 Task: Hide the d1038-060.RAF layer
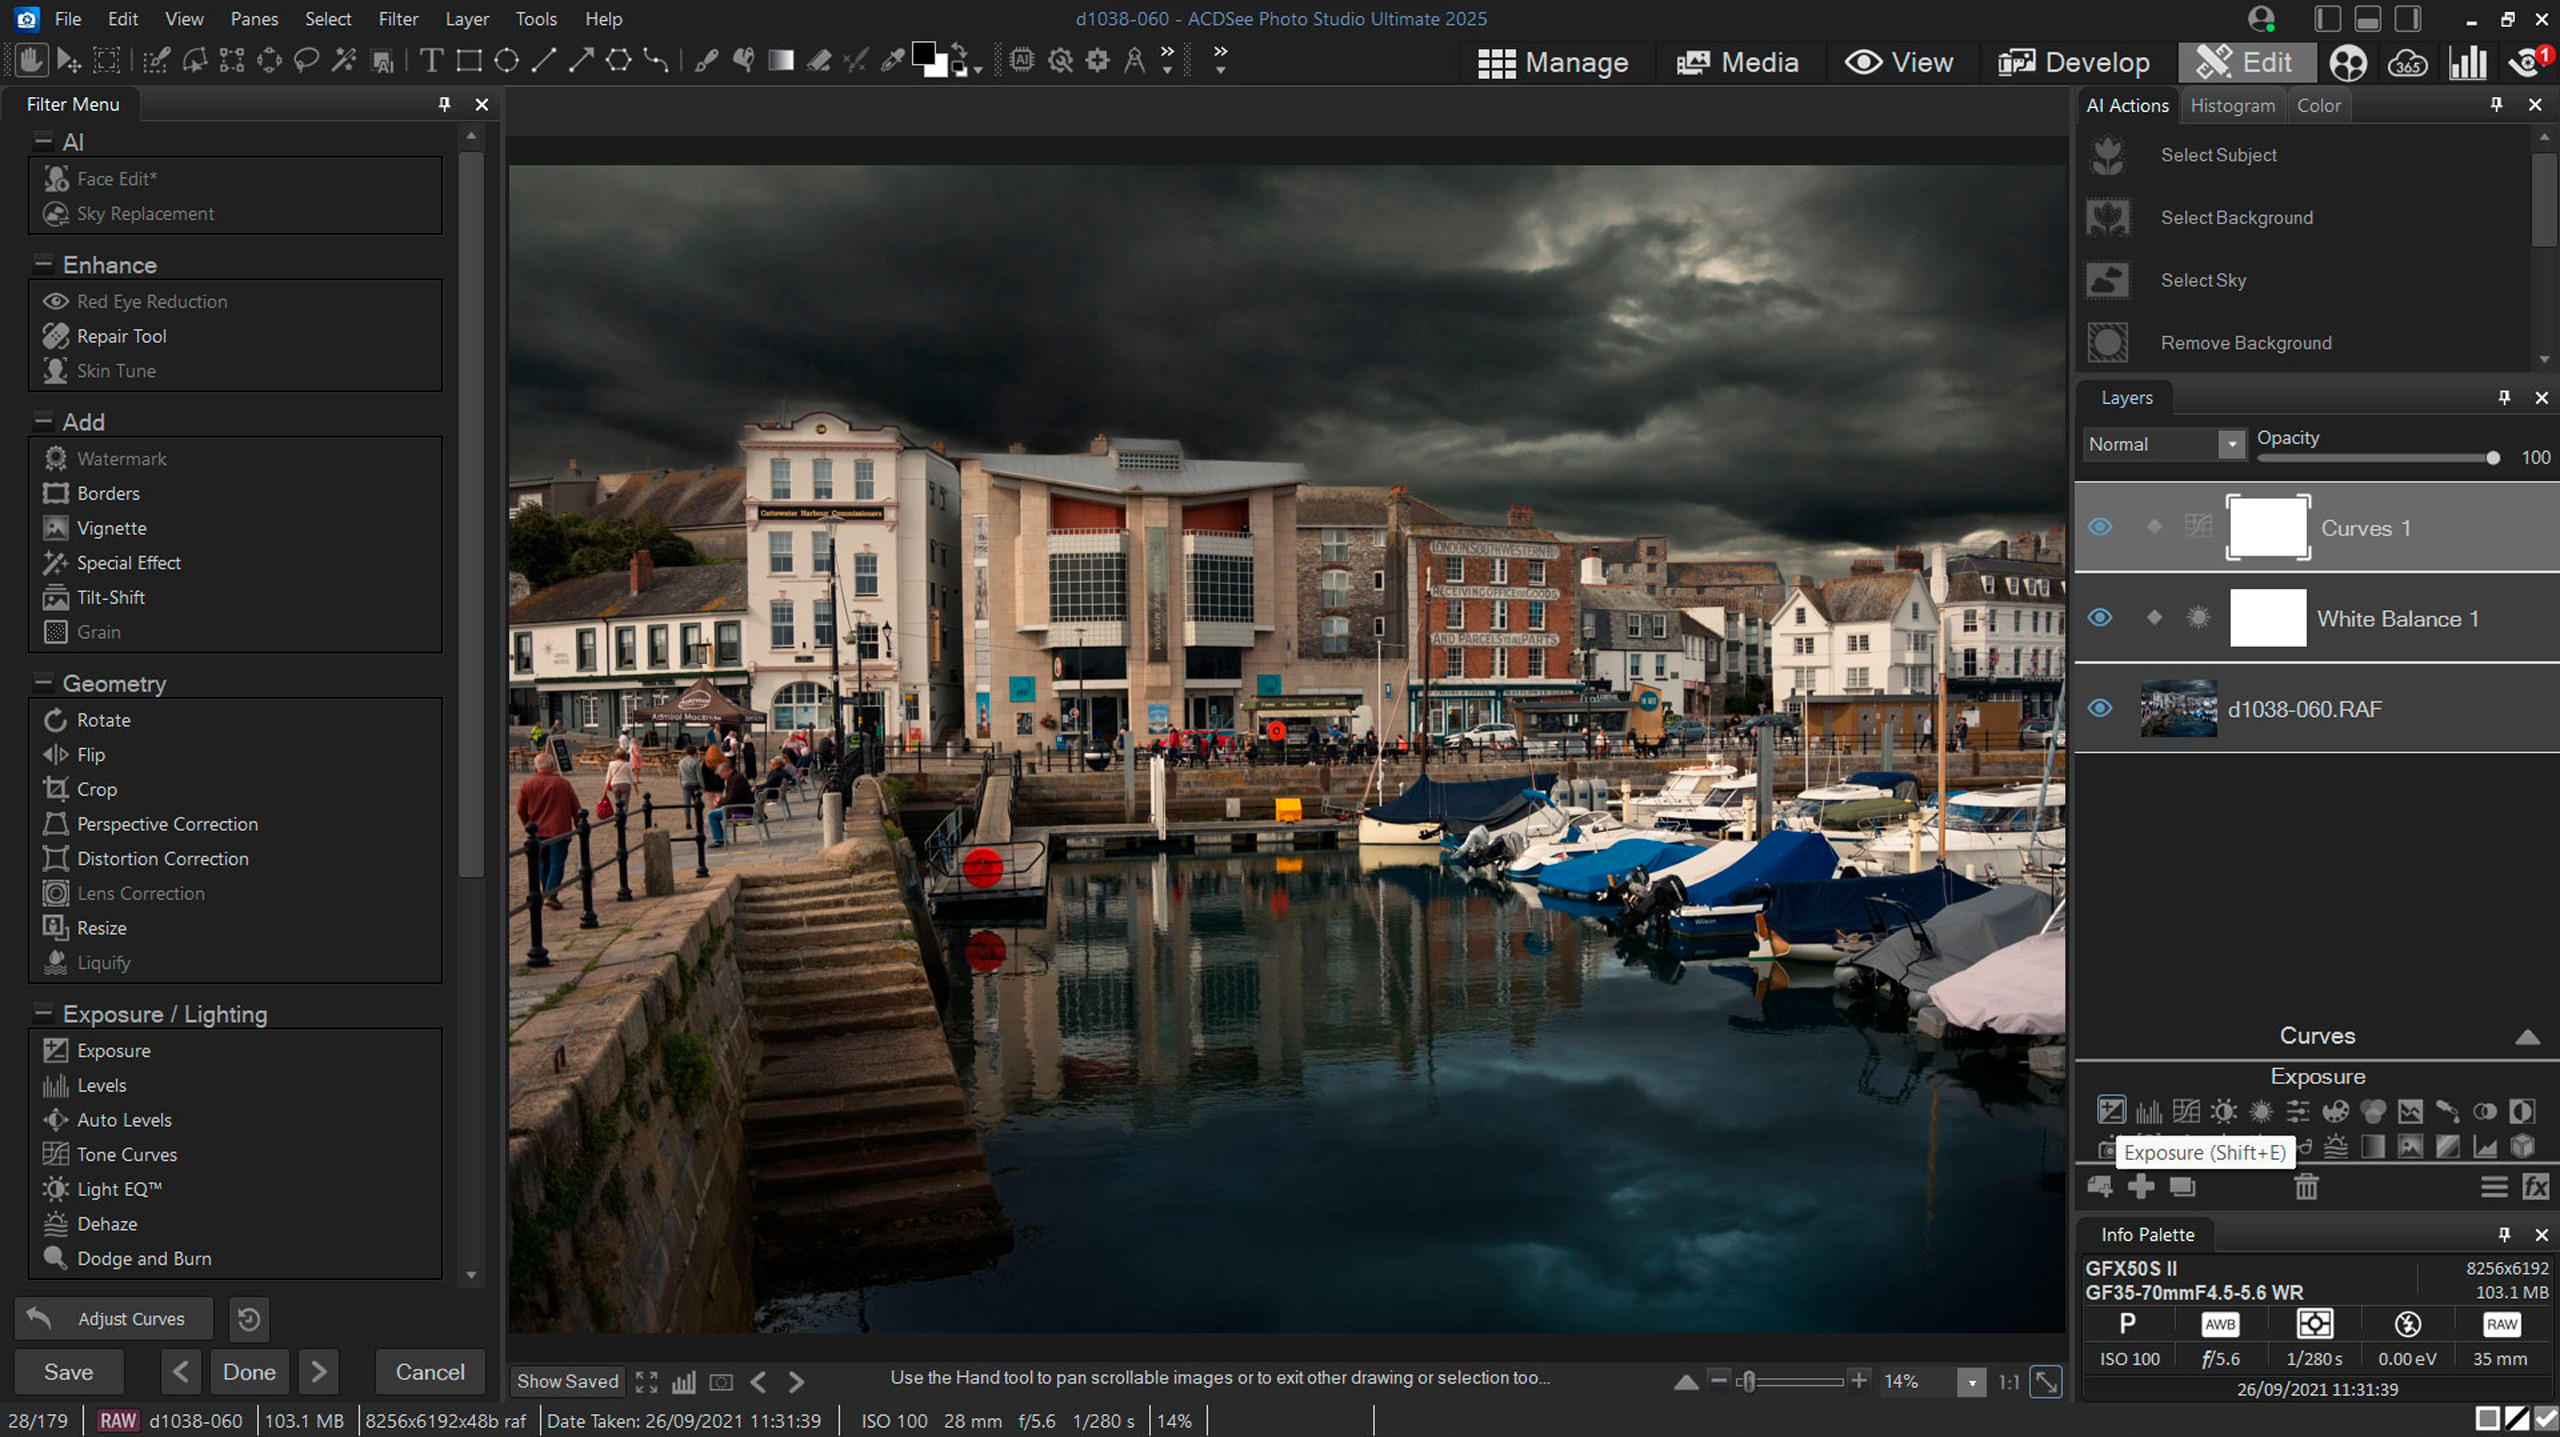[x=2100, y=708]
